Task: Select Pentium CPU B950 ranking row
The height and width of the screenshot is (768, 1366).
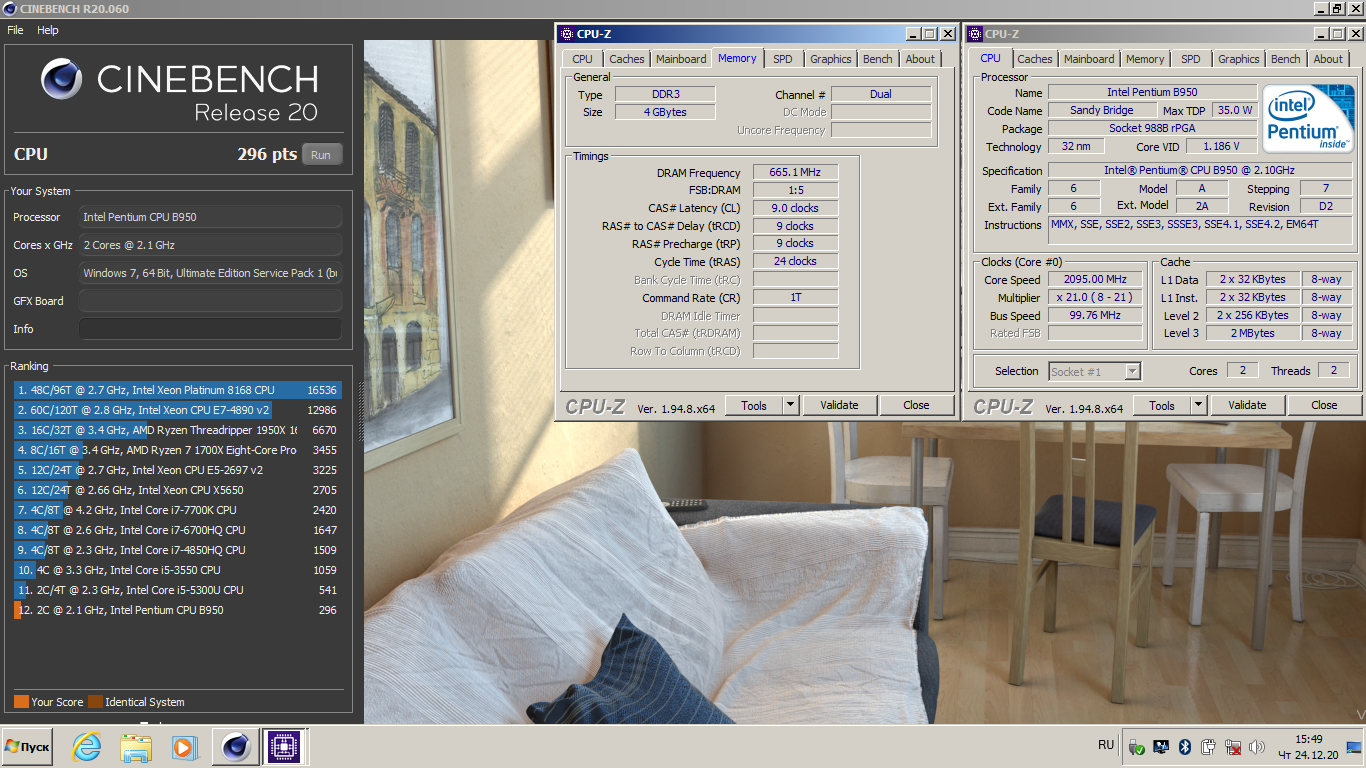Action: pyautogui.click(x=178, y=610)
